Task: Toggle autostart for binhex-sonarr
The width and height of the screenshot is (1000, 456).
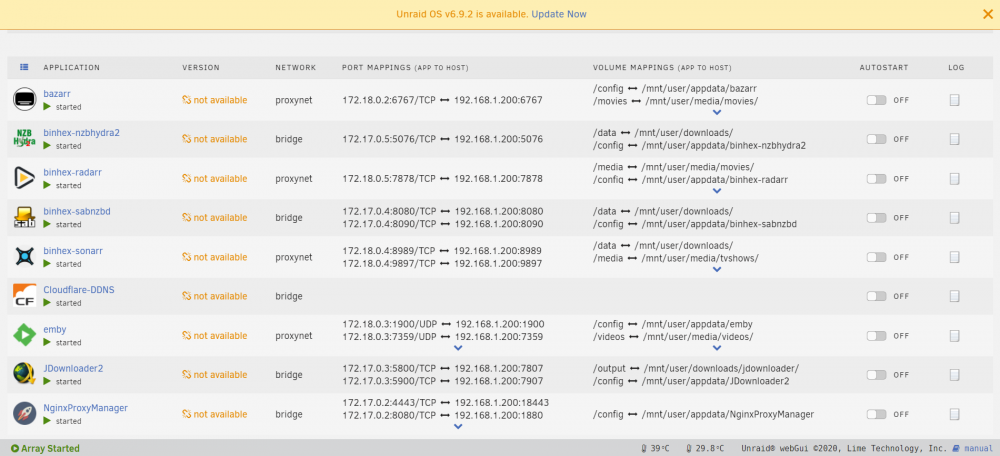Action: (x=876, y=257)
